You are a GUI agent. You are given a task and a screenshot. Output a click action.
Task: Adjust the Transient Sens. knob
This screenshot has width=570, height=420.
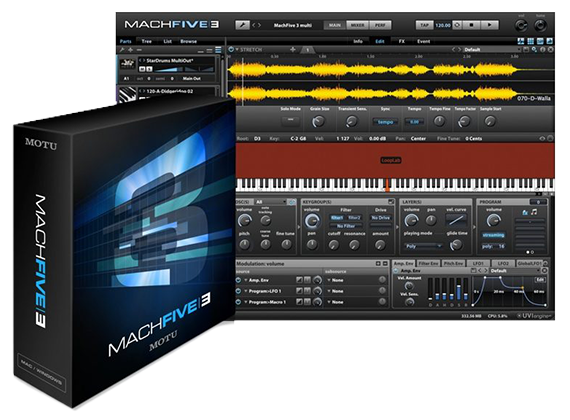[x=352, y=121]
